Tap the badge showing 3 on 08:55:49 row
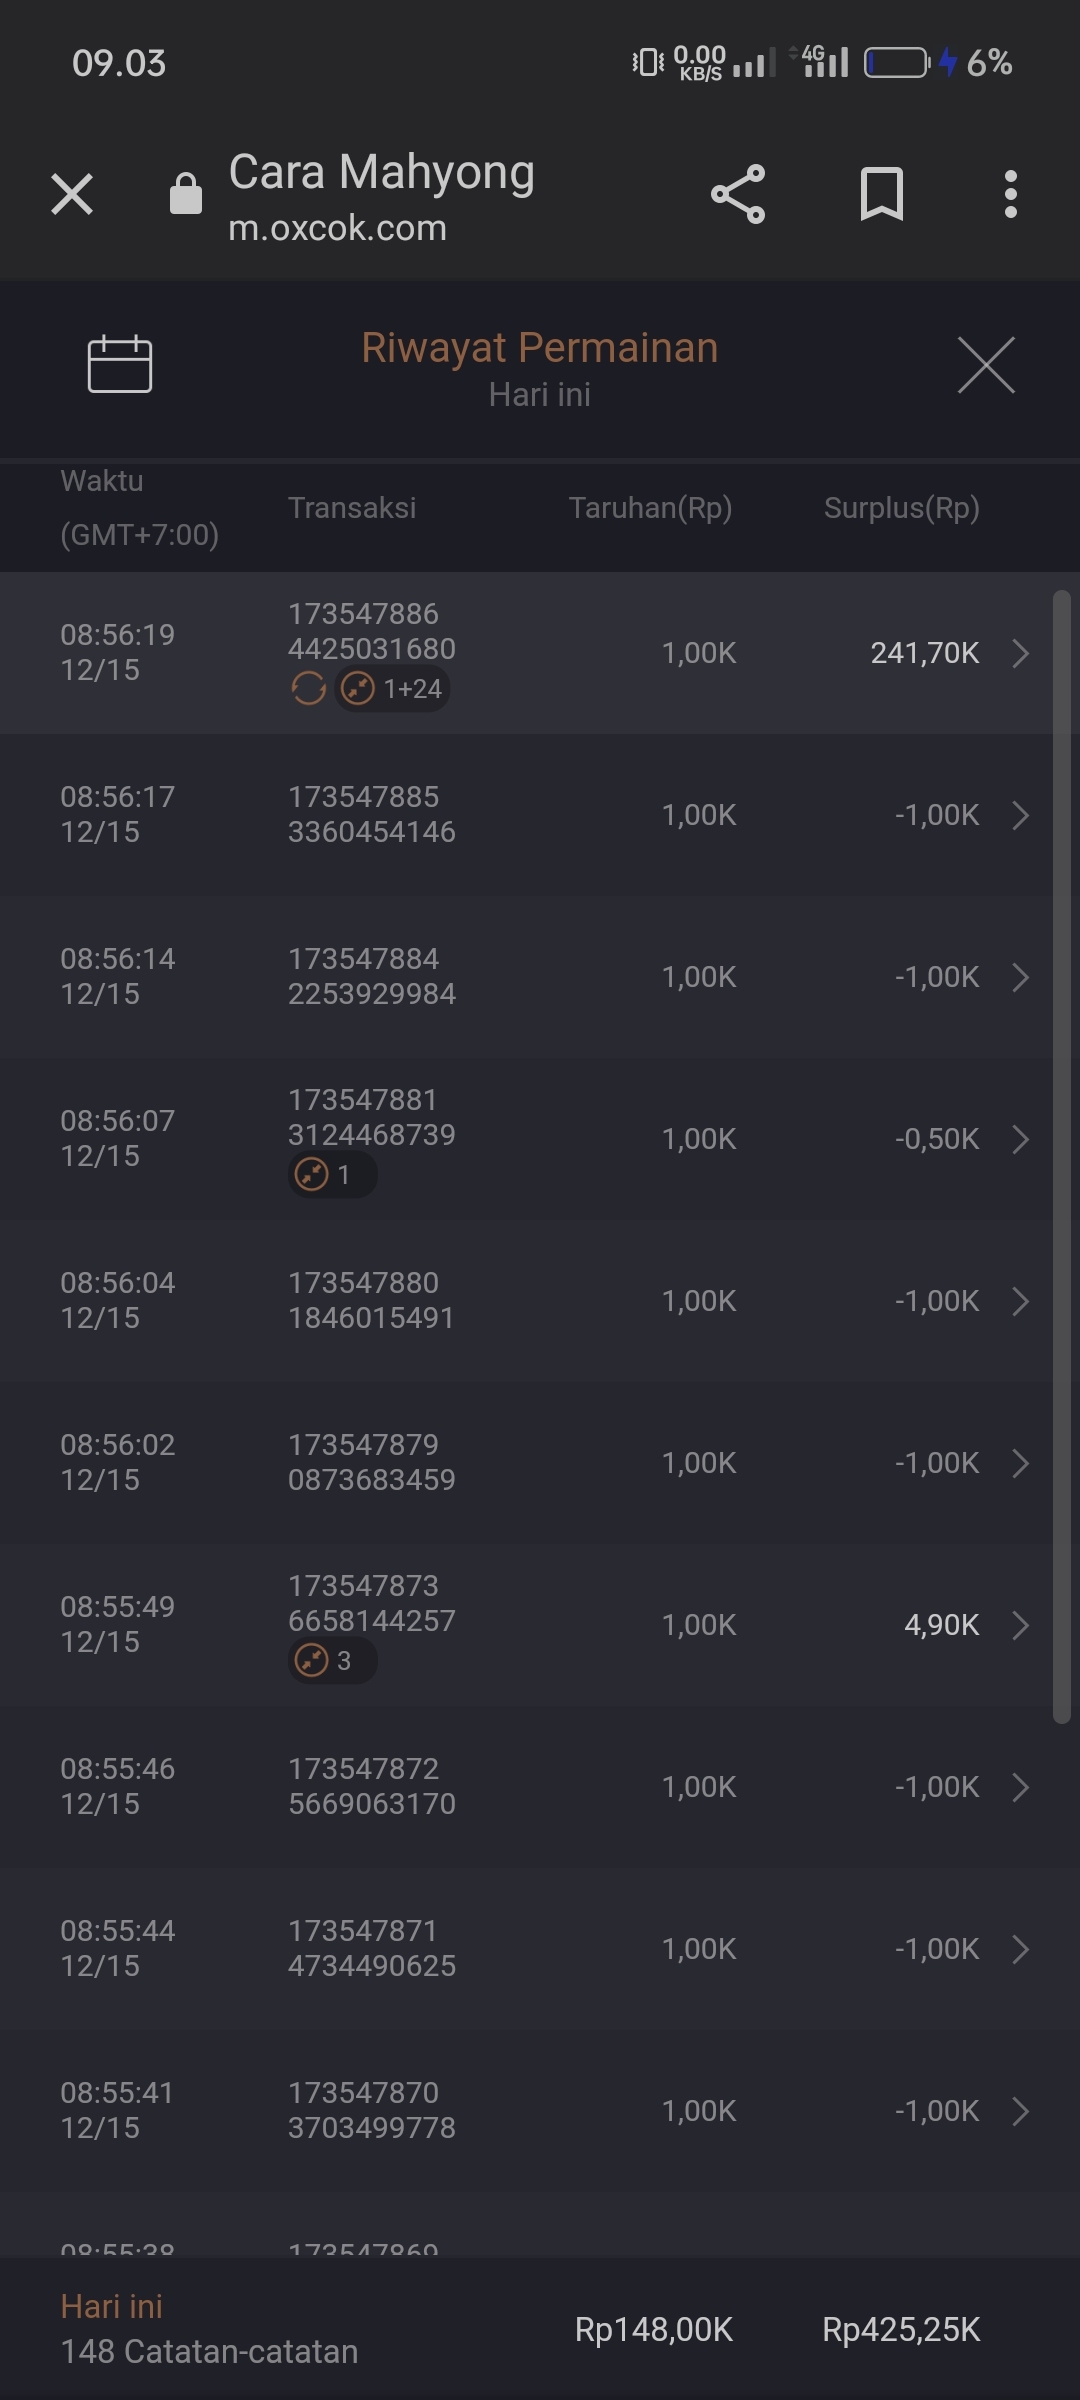 pos(331,1661)
